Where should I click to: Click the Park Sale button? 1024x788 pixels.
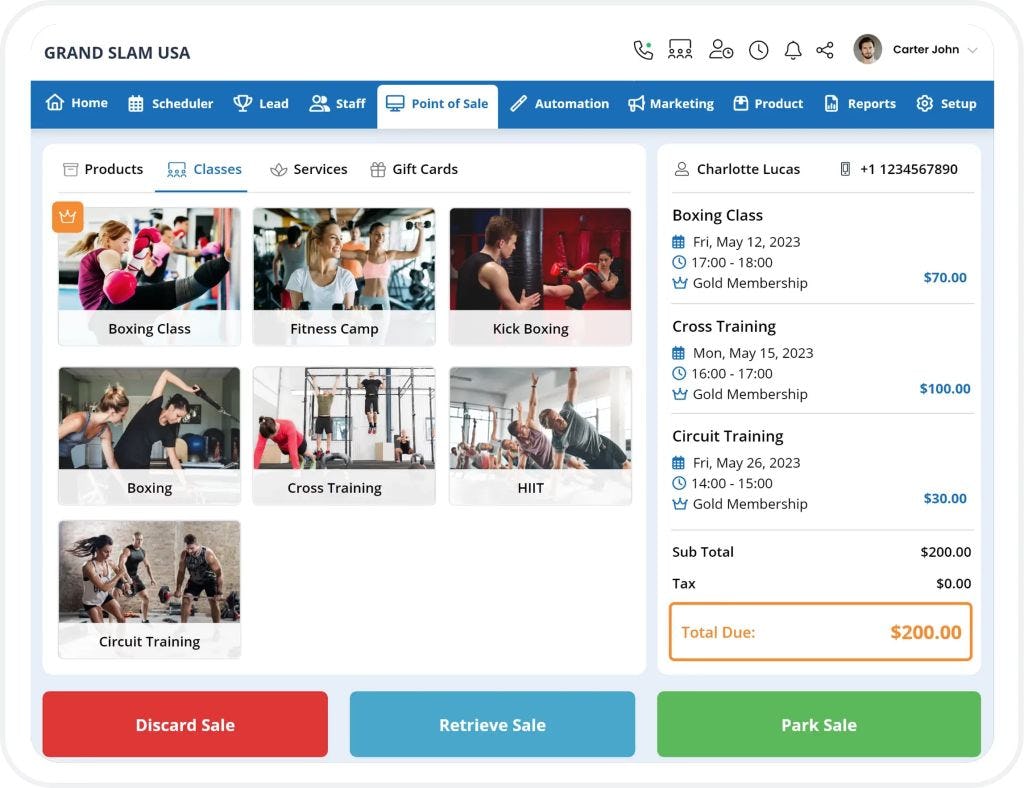point(820,725)
